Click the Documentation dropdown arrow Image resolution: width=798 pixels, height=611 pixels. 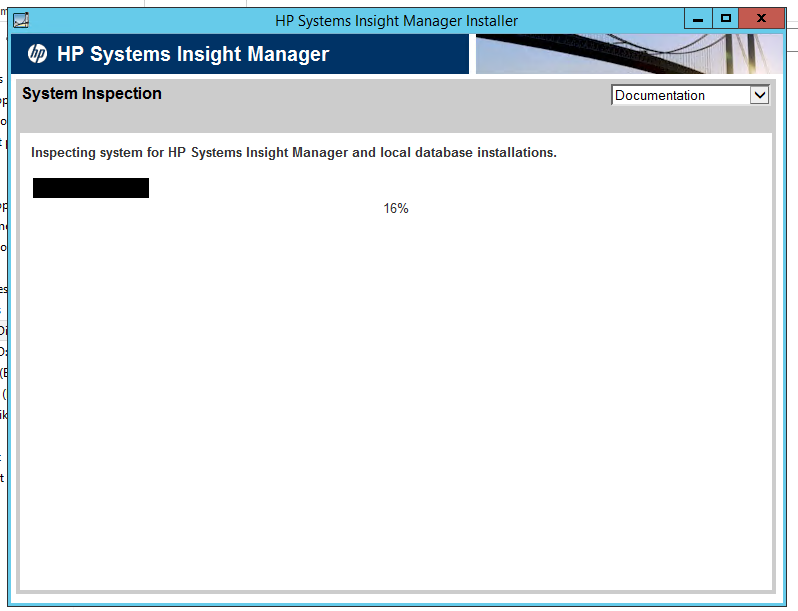[x=759, y=95]
